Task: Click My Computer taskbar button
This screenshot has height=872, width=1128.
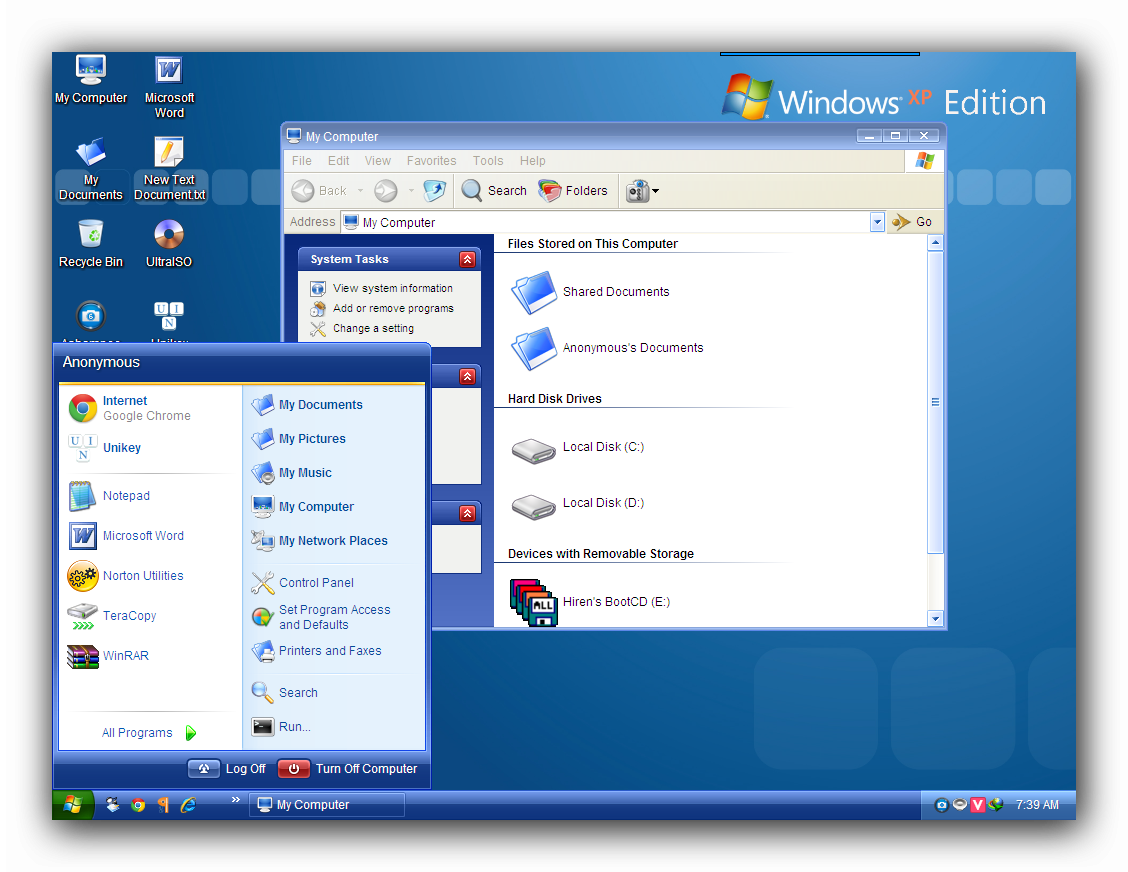Action: [327, 805]
